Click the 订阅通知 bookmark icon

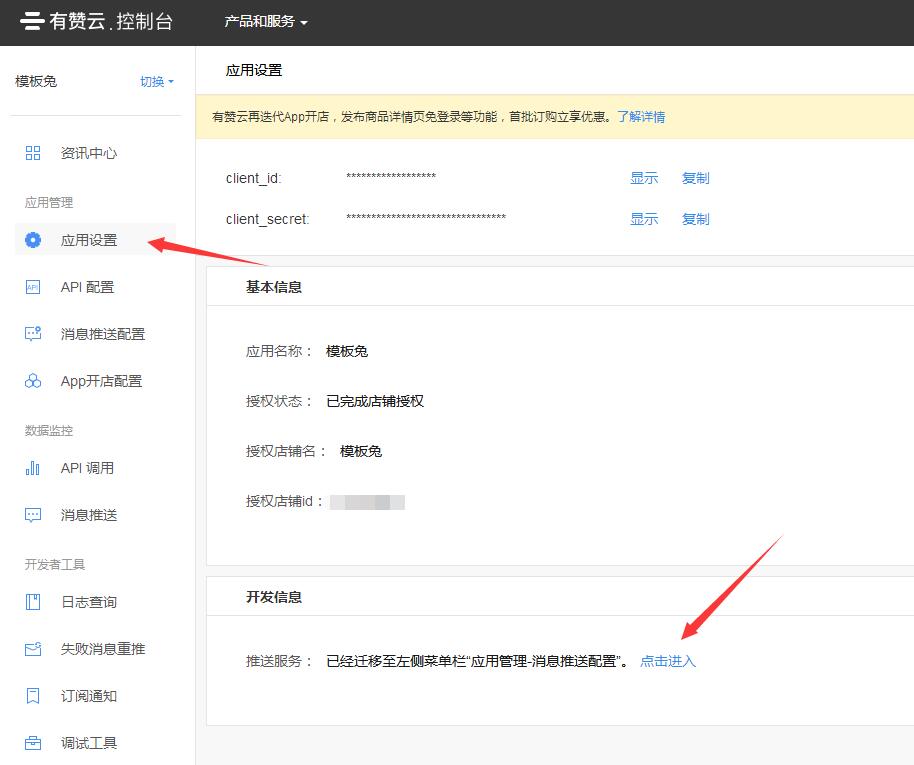point(33,696)
